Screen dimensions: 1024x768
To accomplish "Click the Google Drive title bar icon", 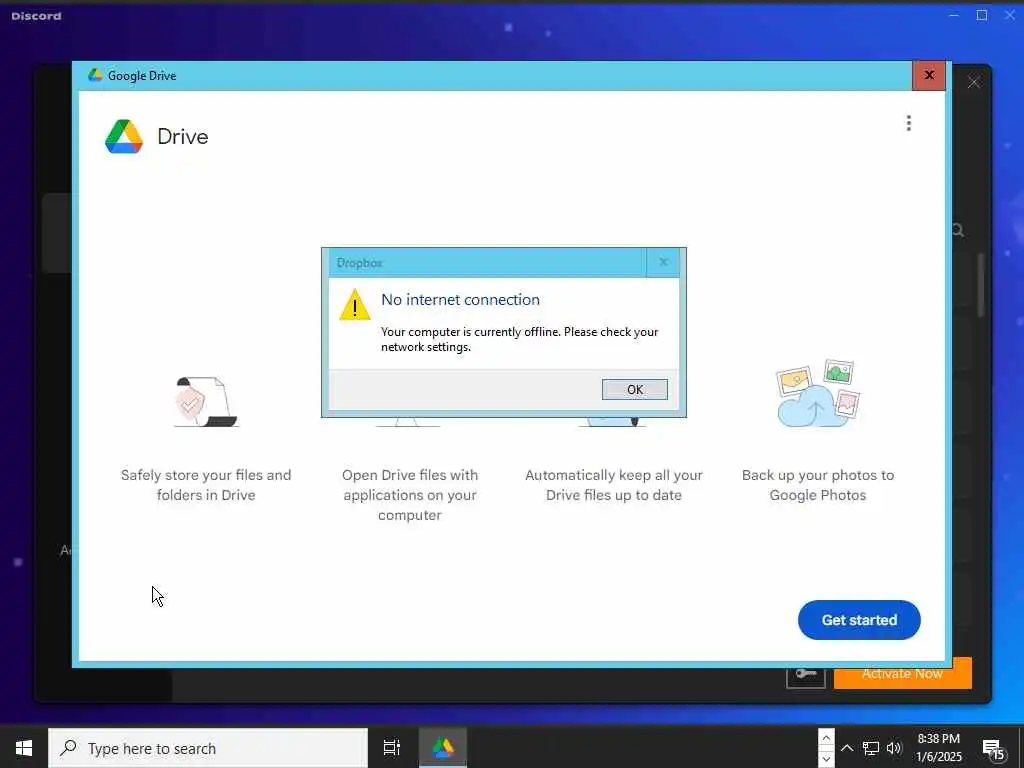I will (x=95, y=75).
